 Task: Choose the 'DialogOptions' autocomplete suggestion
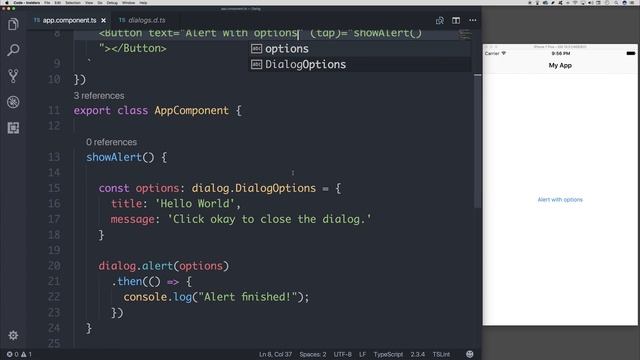point(360,64)
